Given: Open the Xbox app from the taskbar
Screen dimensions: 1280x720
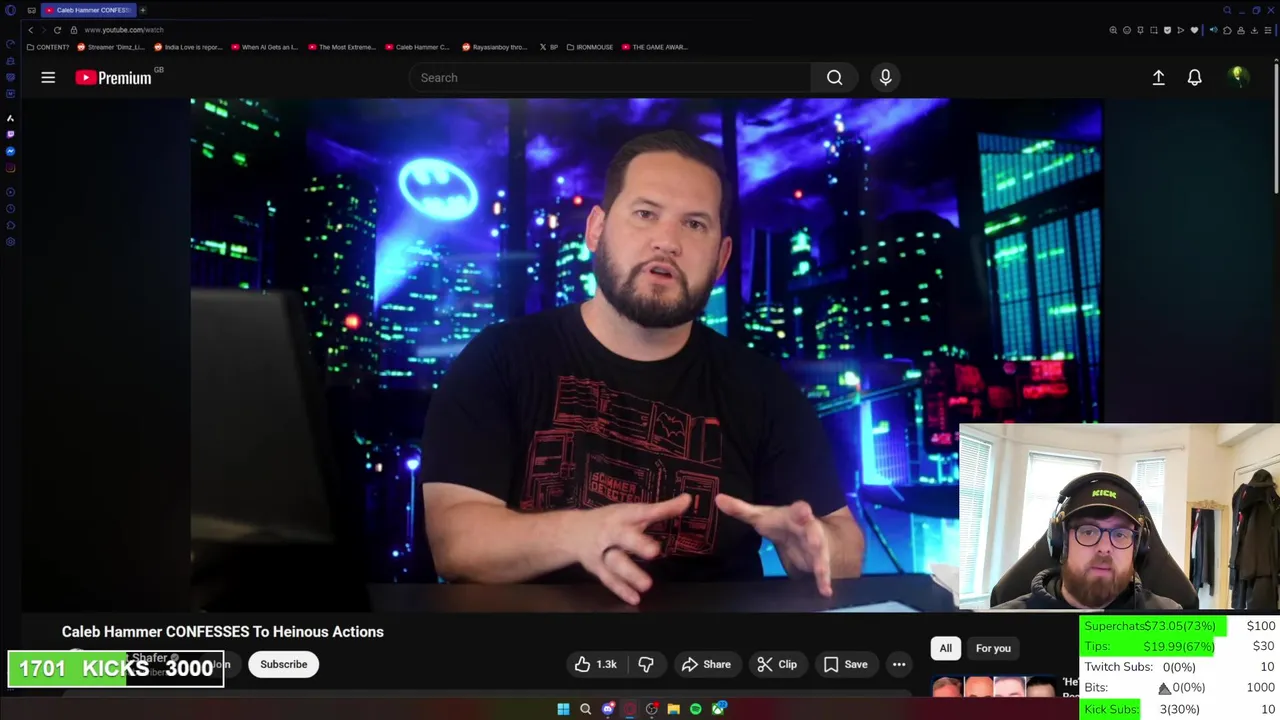Looking at the screenshot, I should pos(719,709).
